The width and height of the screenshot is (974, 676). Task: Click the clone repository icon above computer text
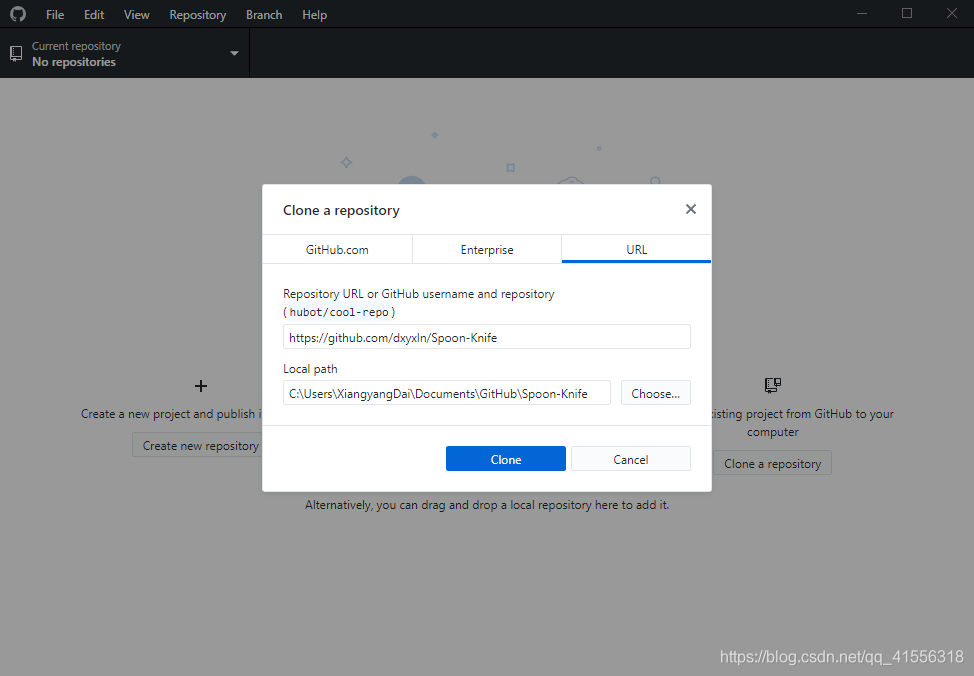773,385
